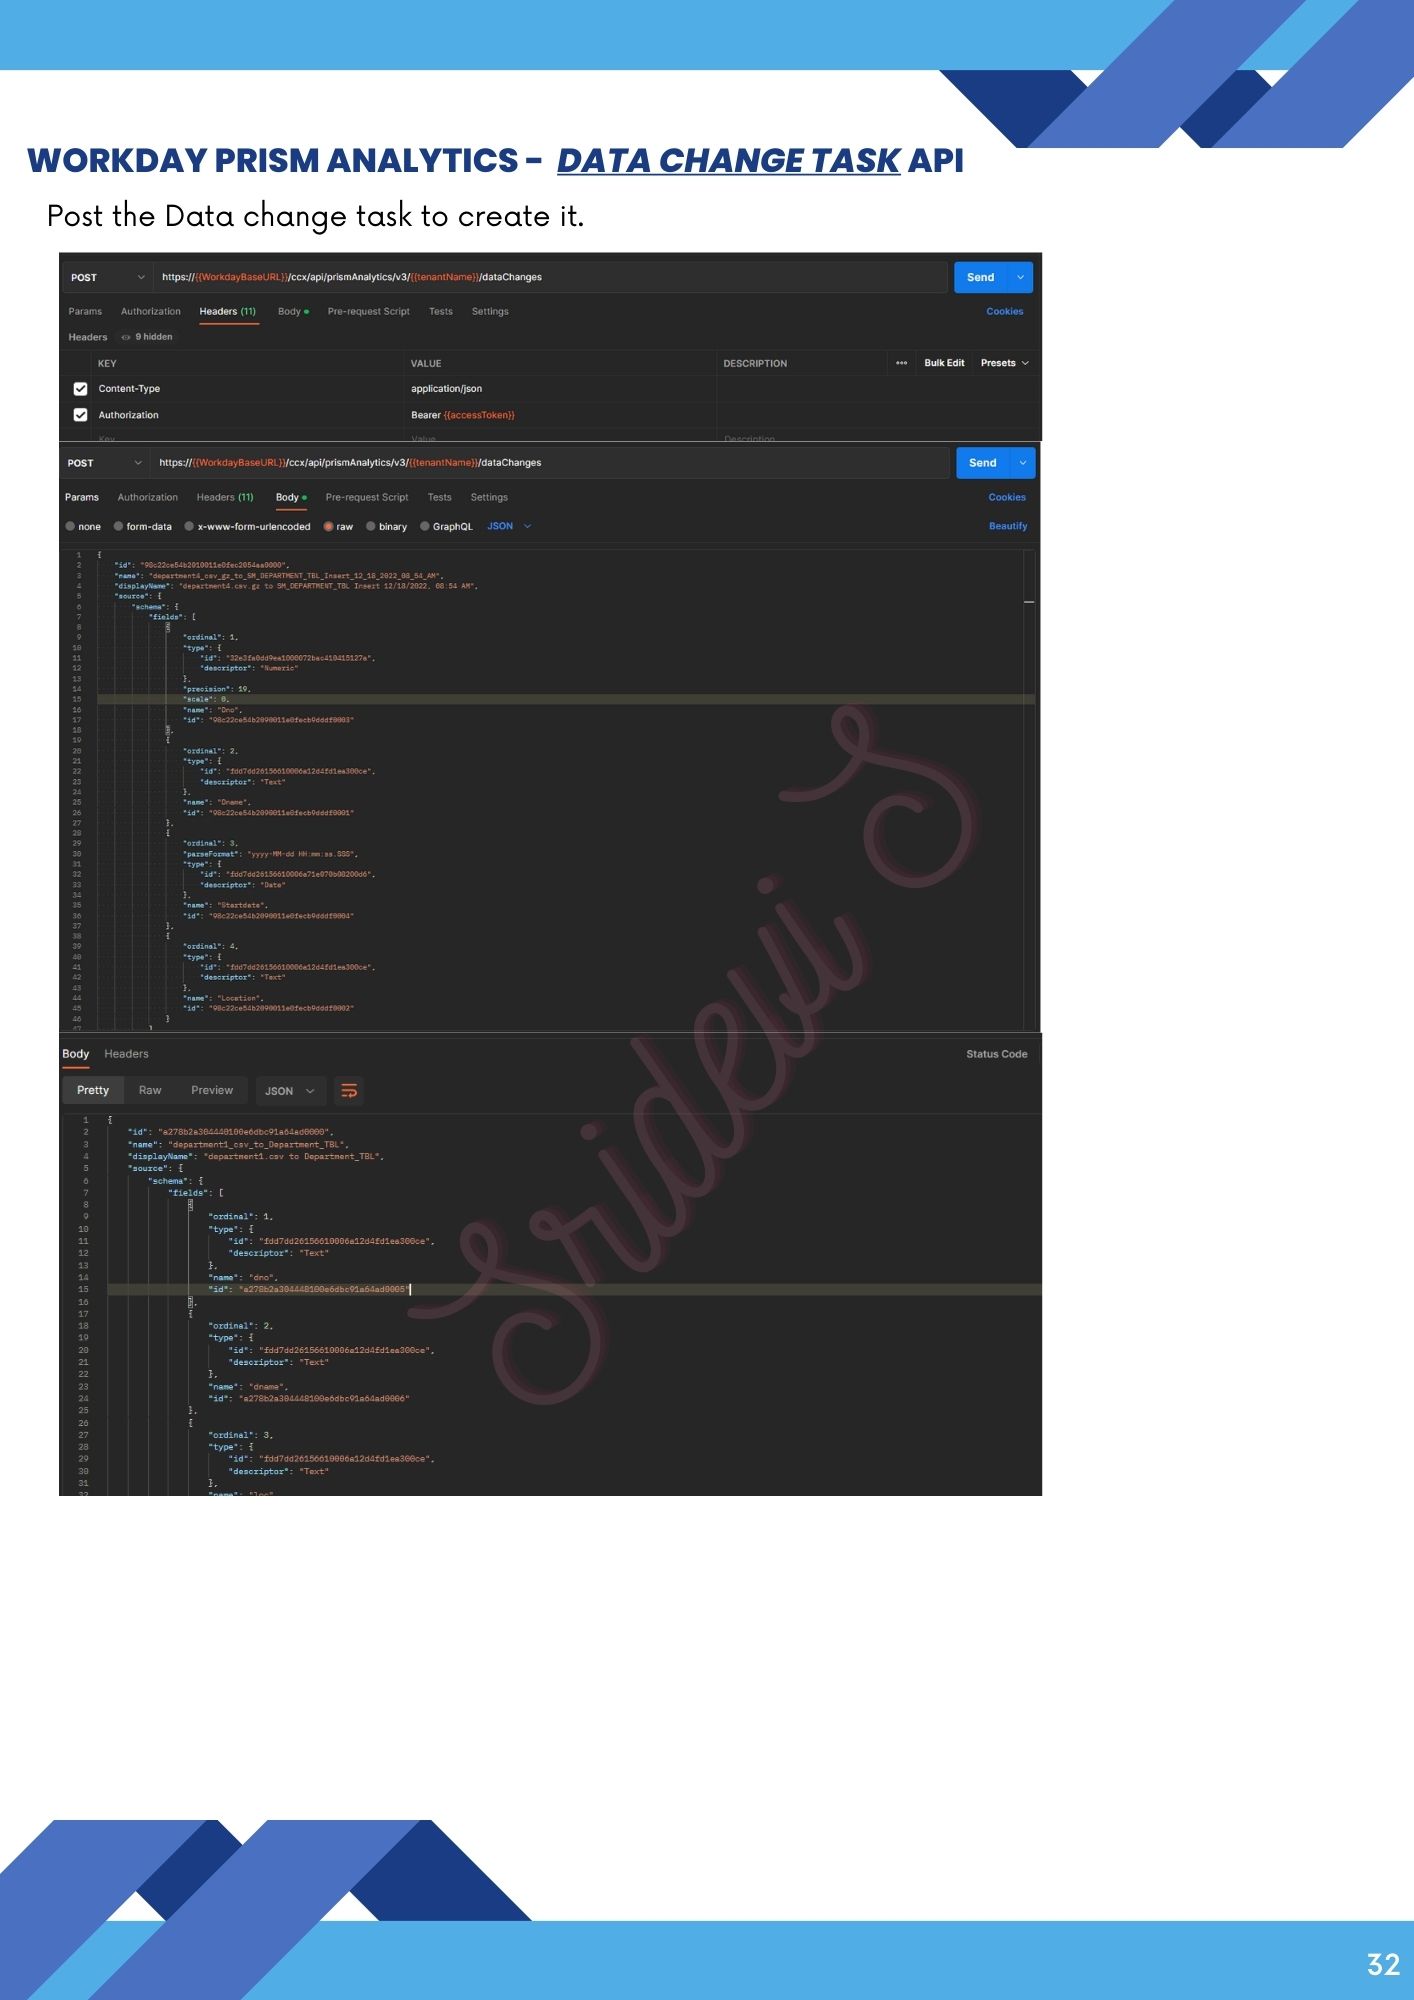Select the response Headers tab
Screen dimensions: 1414x2000
coord(126,1054)
